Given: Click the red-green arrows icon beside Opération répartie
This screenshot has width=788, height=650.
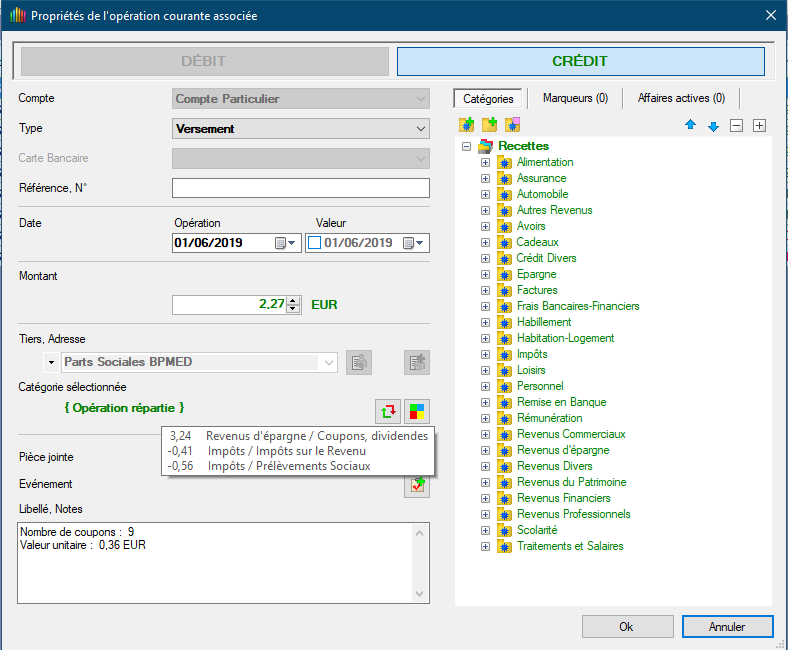Looking at the screenshot, I should click(x=388, y=411).
